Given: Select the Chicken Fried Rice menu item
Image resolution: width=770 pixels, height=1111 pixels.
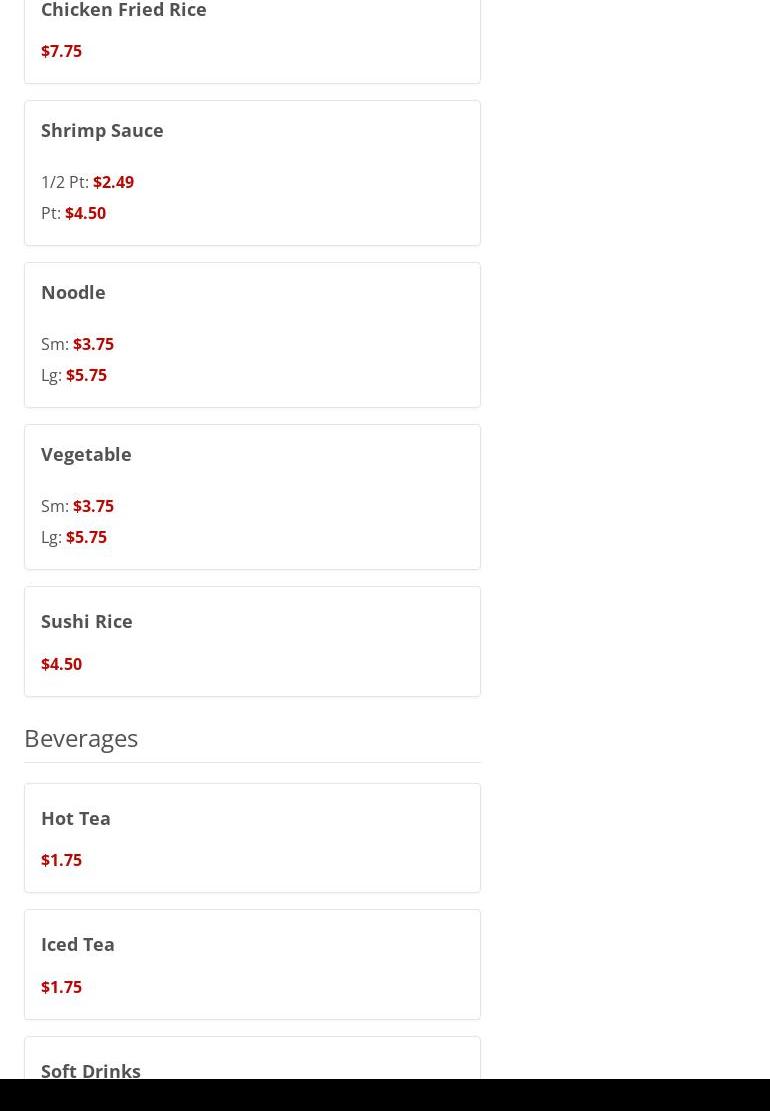Looking at the screenshot, I should (252, 41).
